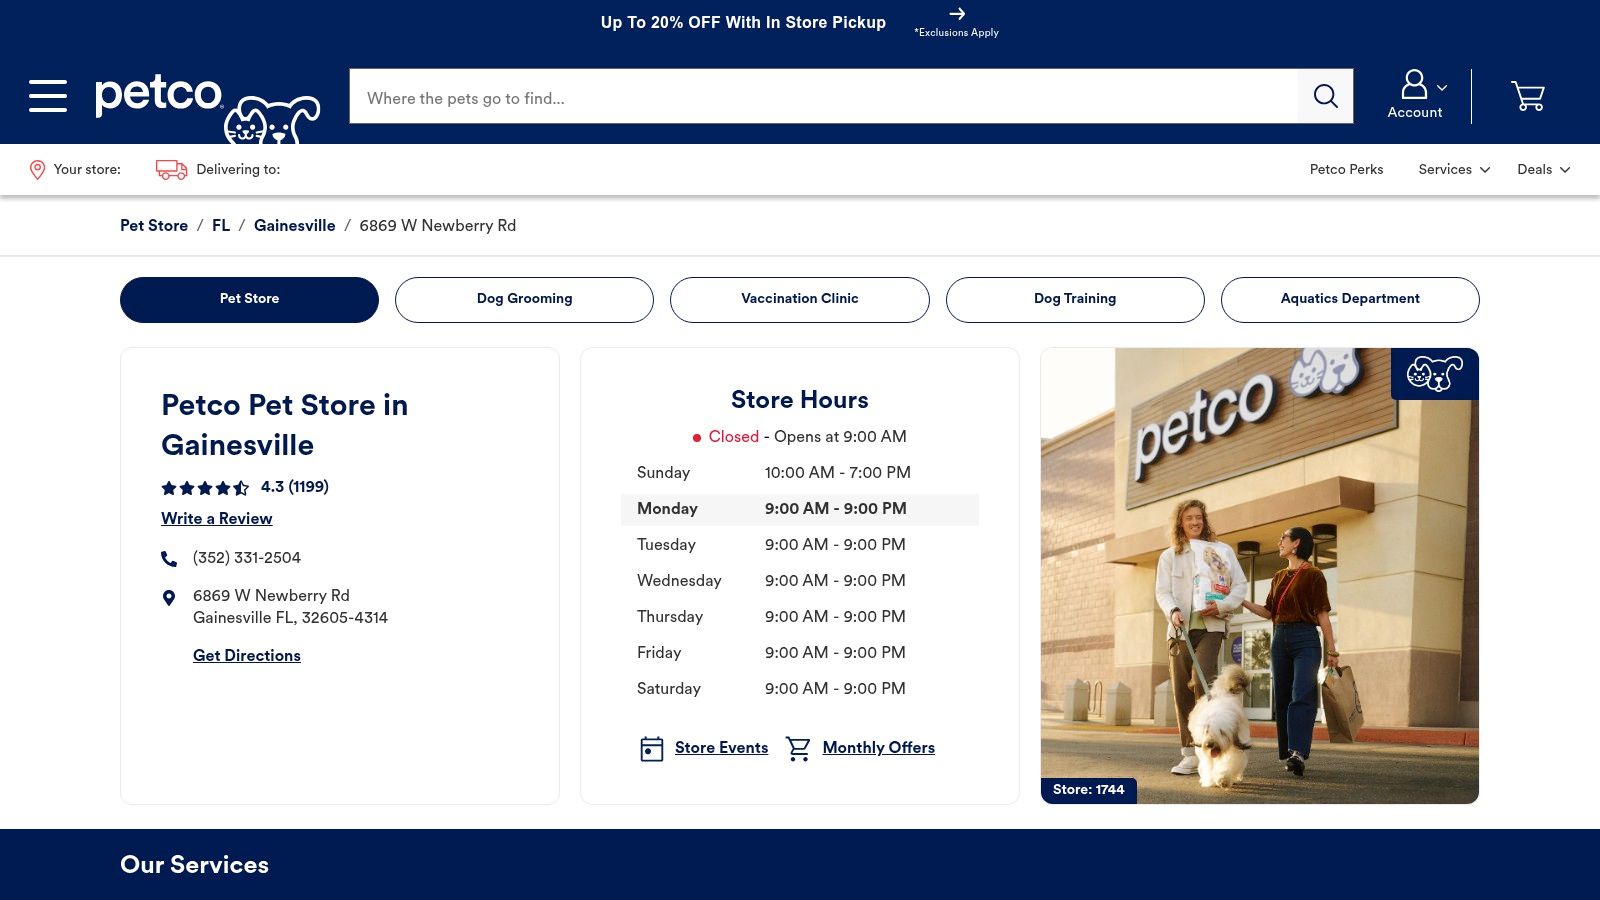The width and height of the screenshot is (1600, 900).
Task: Click the cart icon for Monthly Offers
Action: point(798,748)
